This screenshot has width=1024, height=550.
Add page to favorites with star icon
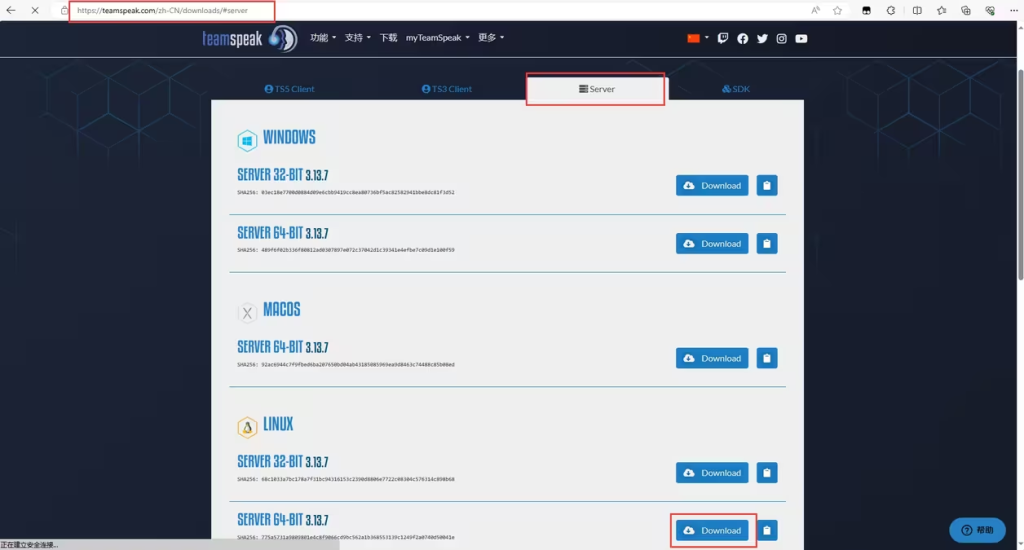tap(837, 10)
